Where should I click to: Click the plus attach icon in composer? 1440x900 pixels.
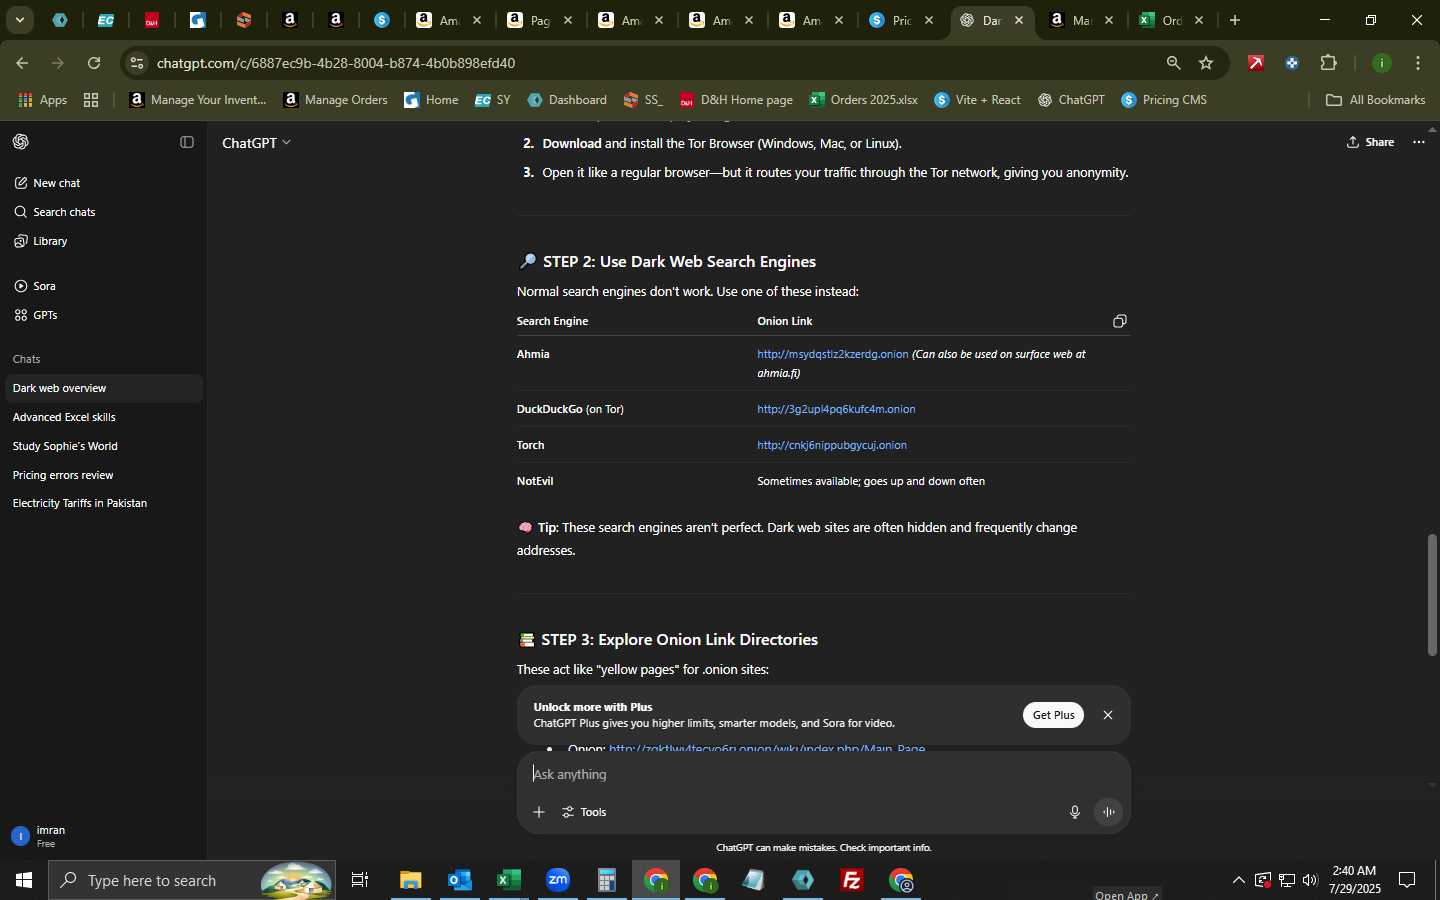coord(539,812)
